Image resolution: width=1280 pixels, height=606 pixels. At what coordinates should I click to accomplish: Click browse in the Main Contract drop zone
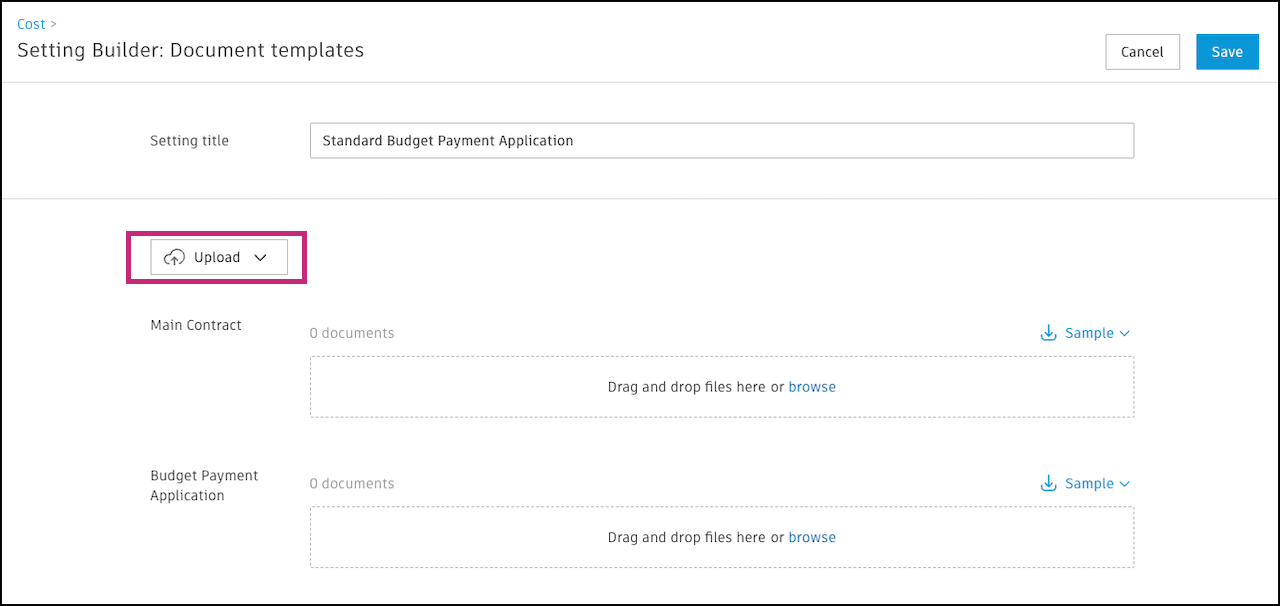point(812,387)
